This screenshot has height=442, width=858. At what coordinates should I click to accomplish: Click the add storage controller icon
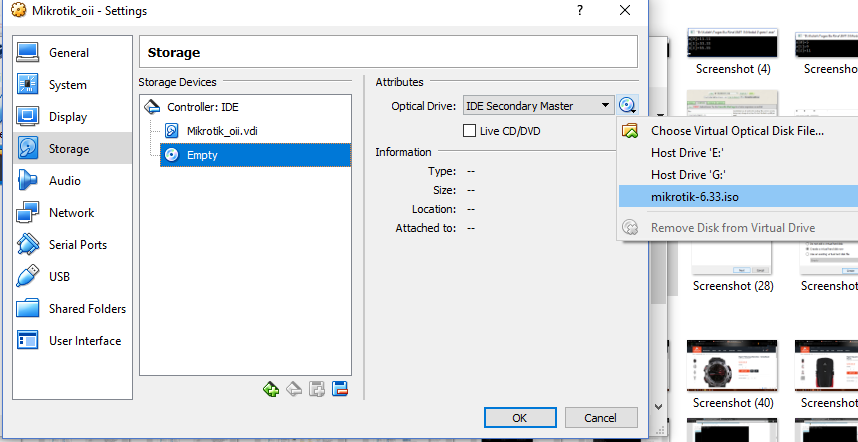pyautogui.click(x=270, y=389)
